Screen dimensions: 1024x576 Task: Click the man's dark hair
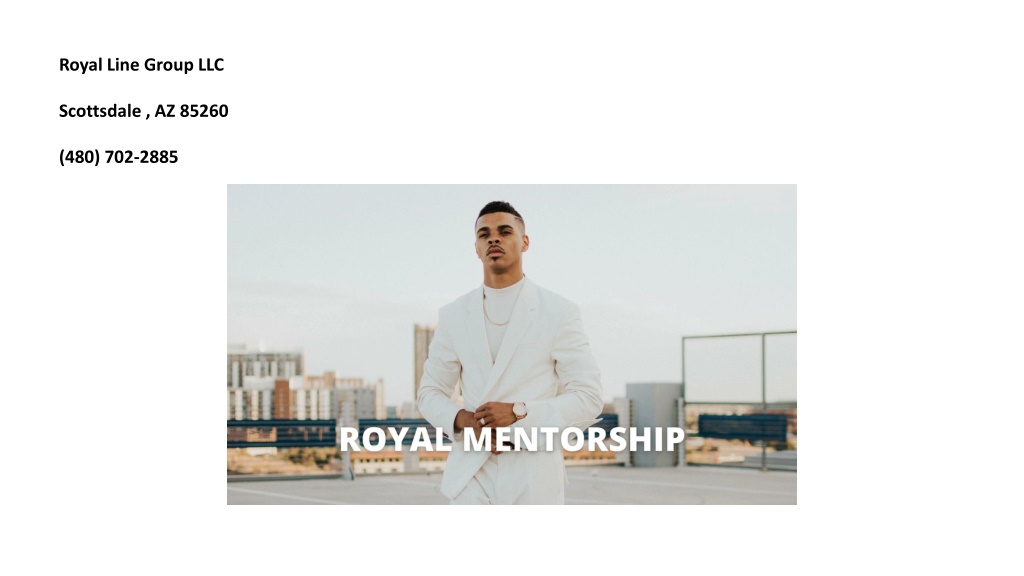(x=500, y=210)
